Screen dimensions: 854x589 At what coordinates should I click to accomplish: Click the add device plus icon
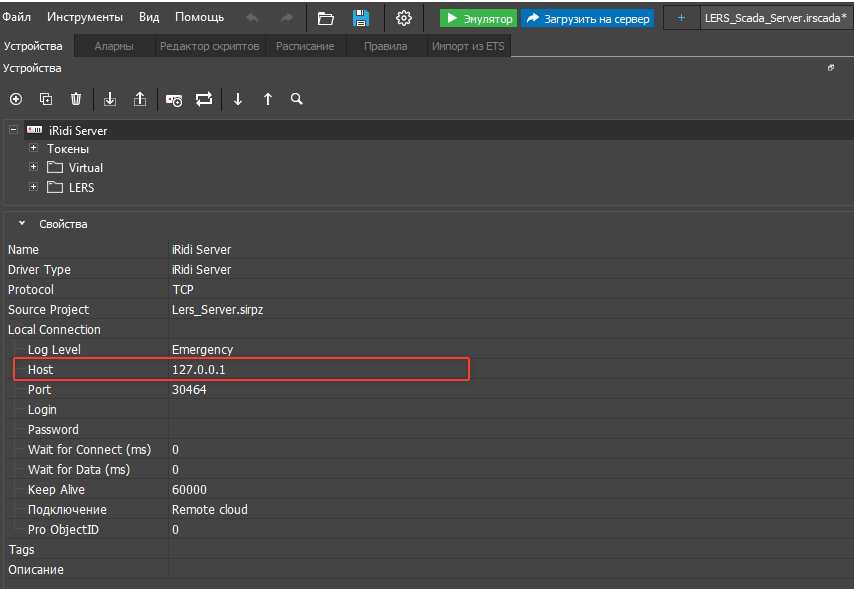(x=15, y=99)
